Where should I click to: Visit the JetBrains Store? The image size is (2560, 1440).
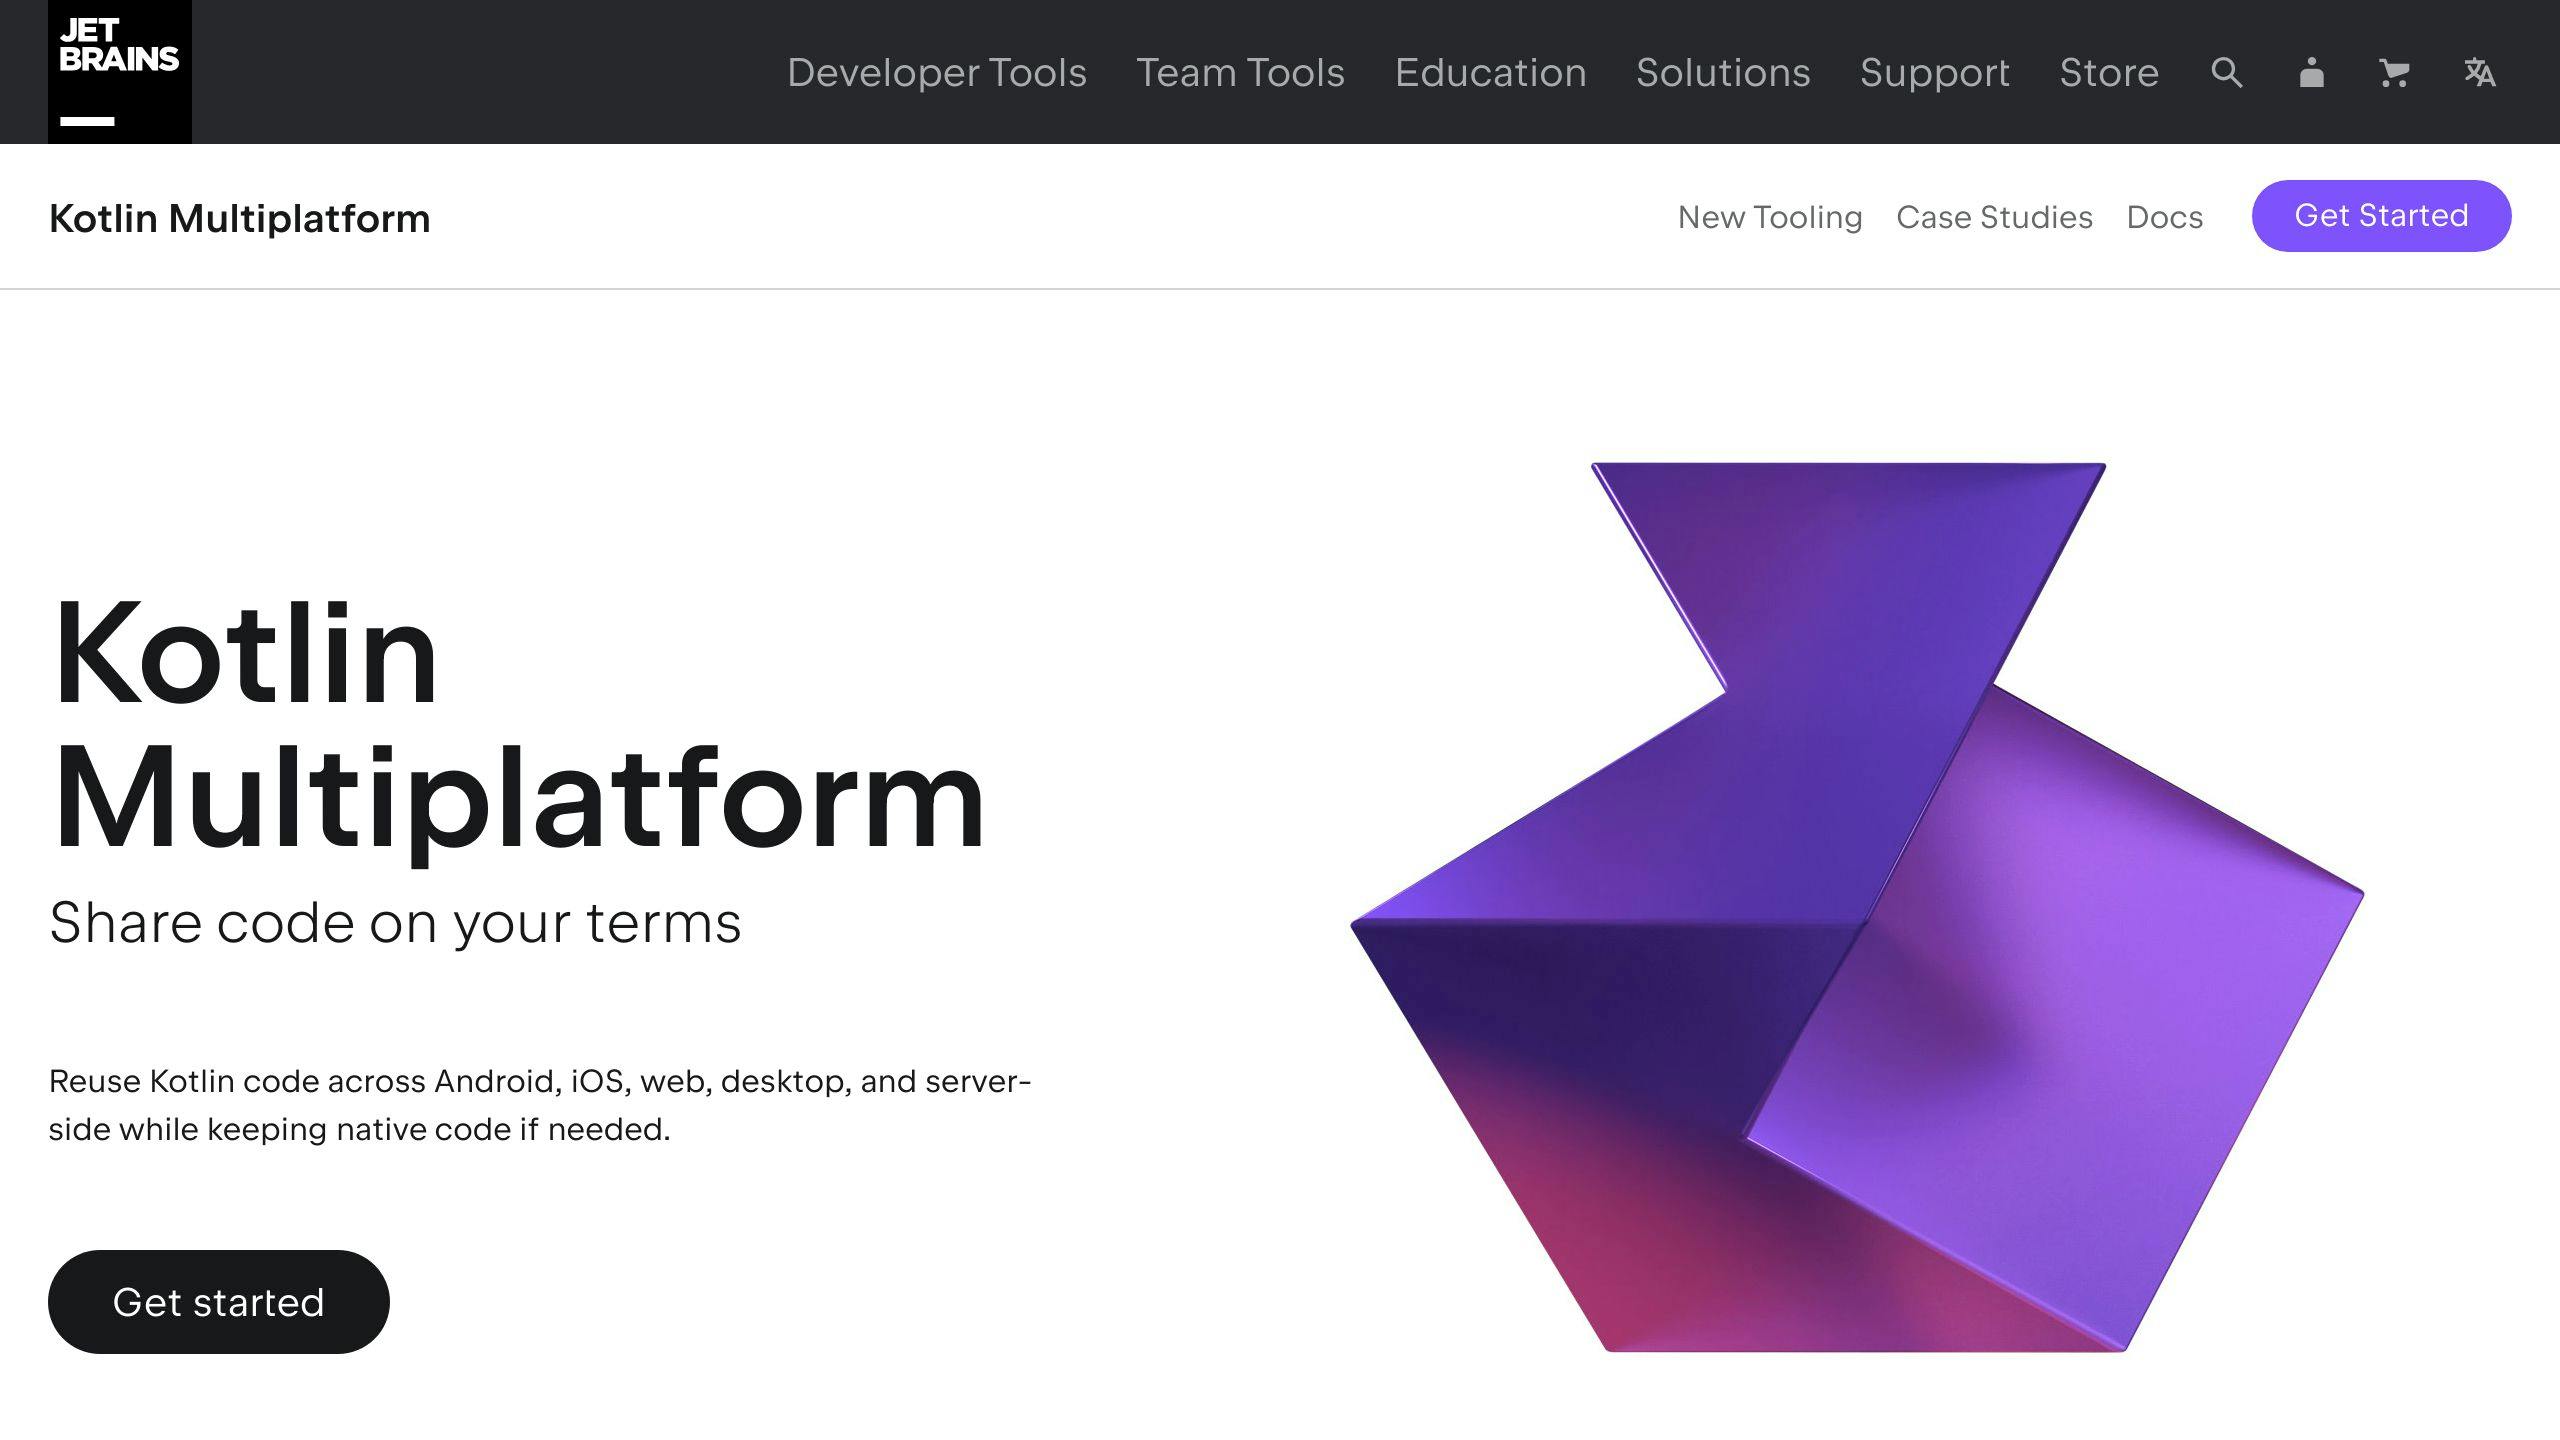[x=2109, y=72]
